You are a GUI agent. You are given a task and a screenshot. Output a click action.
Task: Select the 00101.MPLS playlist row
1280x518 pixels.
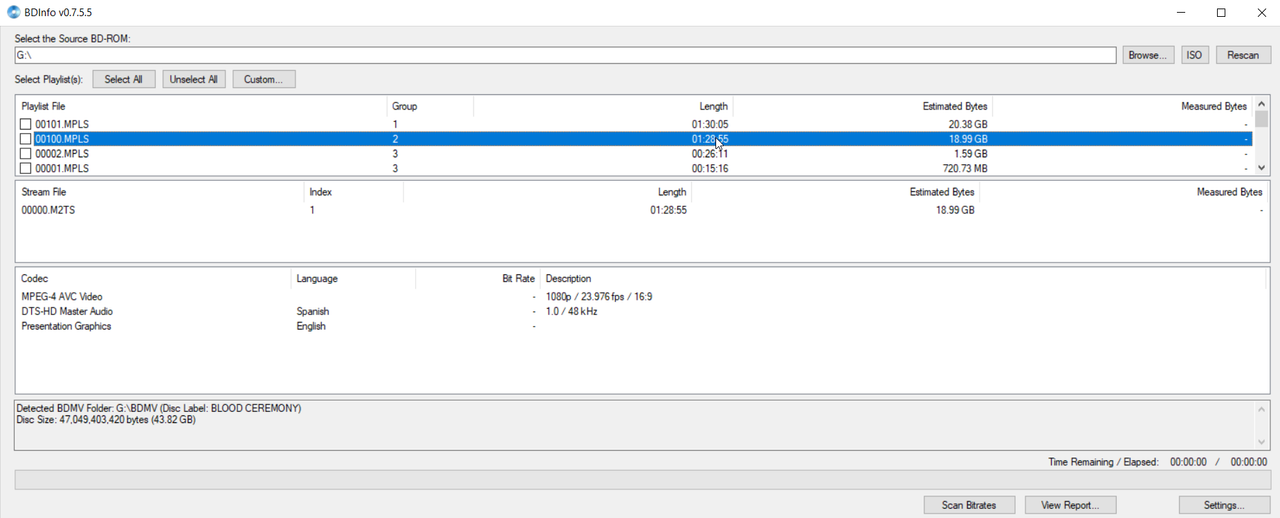(634, 125)
